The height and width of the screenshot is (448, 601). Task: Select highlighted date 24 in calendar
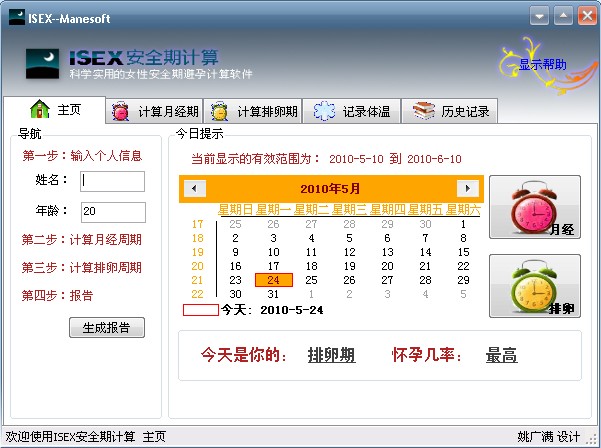coord(274,280)
